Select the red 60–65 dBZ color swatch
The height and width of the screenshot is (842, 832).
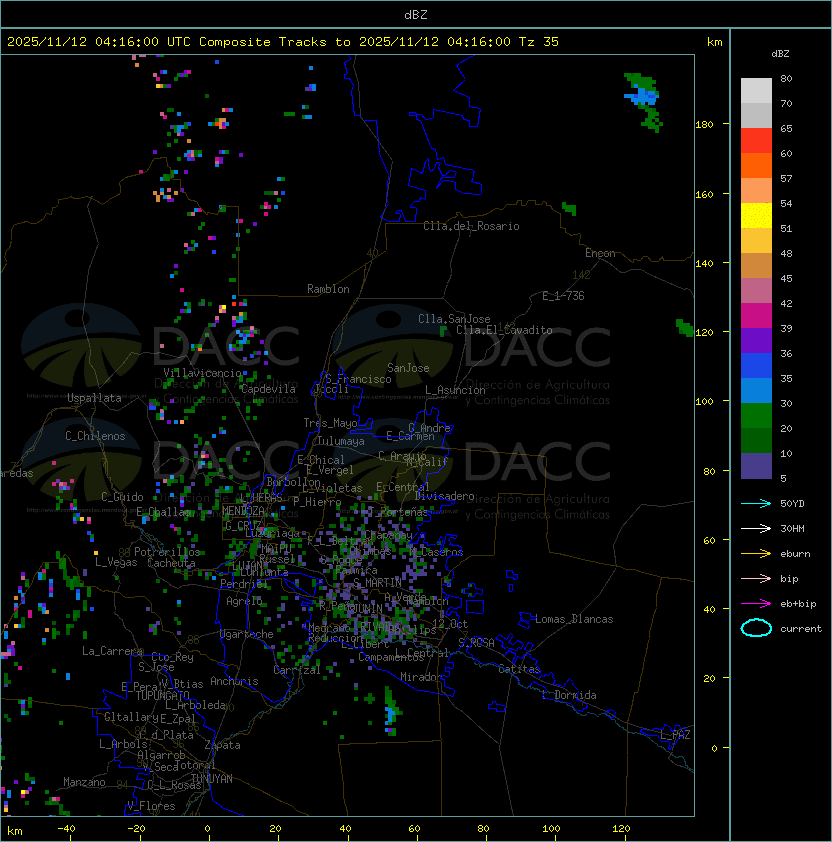[x=756, y=141]
